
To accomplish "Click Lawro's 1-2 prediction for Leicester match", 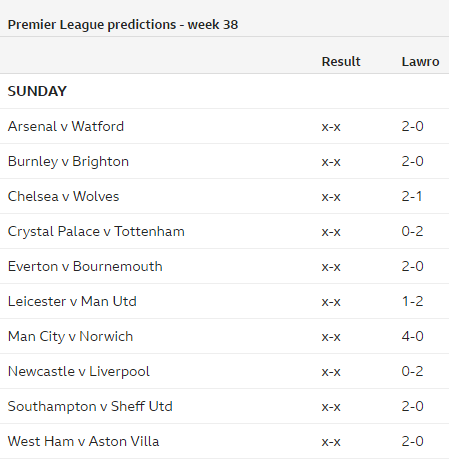I will (x=412, y=301).
